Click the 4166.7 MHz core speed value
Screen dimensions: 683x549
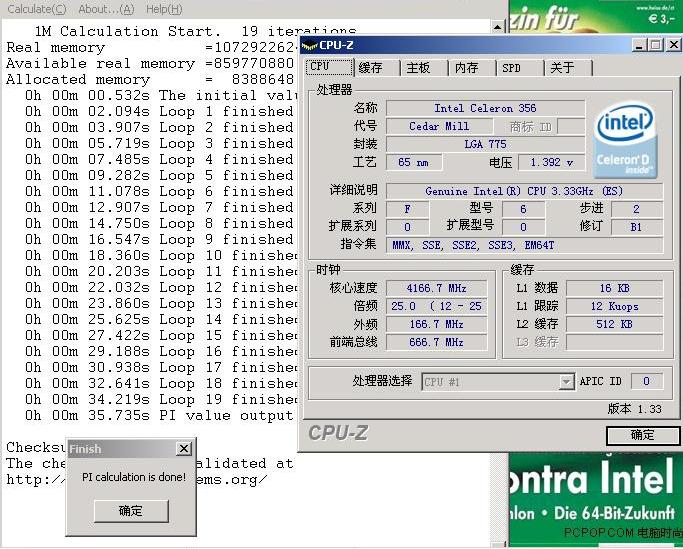436,288
